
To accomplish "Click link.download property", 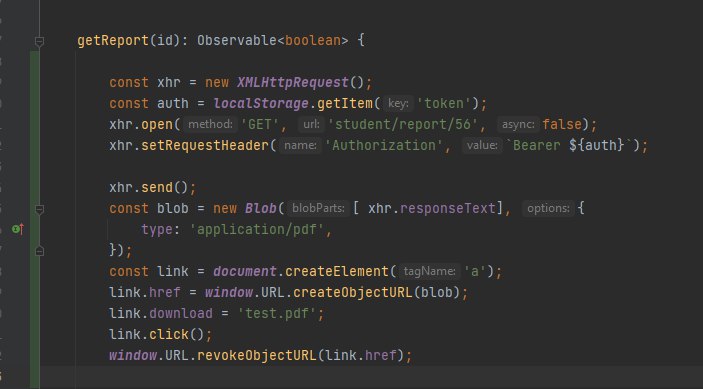I will point(181,313).
